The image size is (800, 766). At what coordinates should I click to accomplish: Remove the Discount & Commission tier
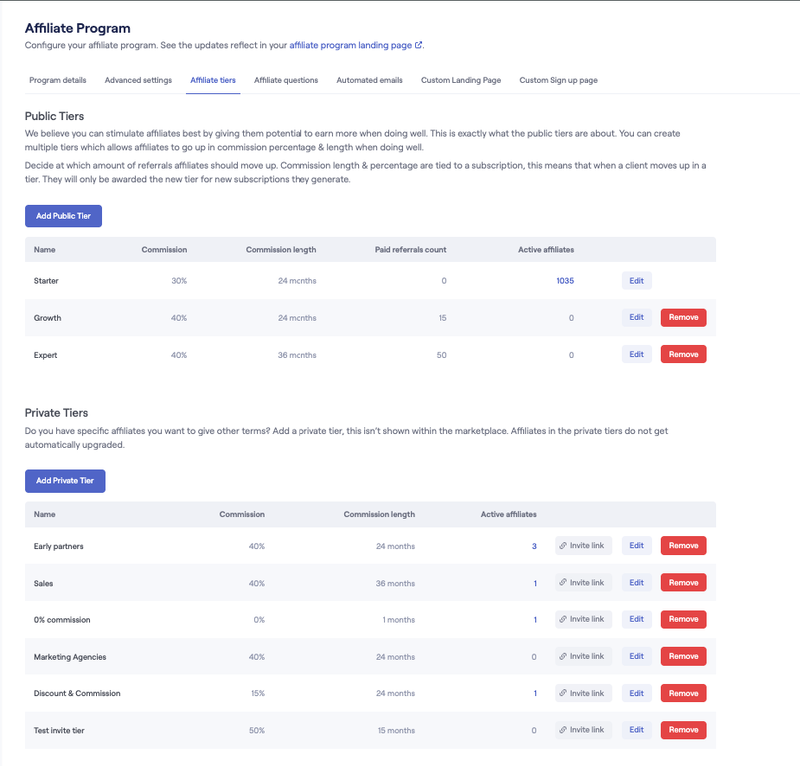pyautogui.click(x=683, y=693)
